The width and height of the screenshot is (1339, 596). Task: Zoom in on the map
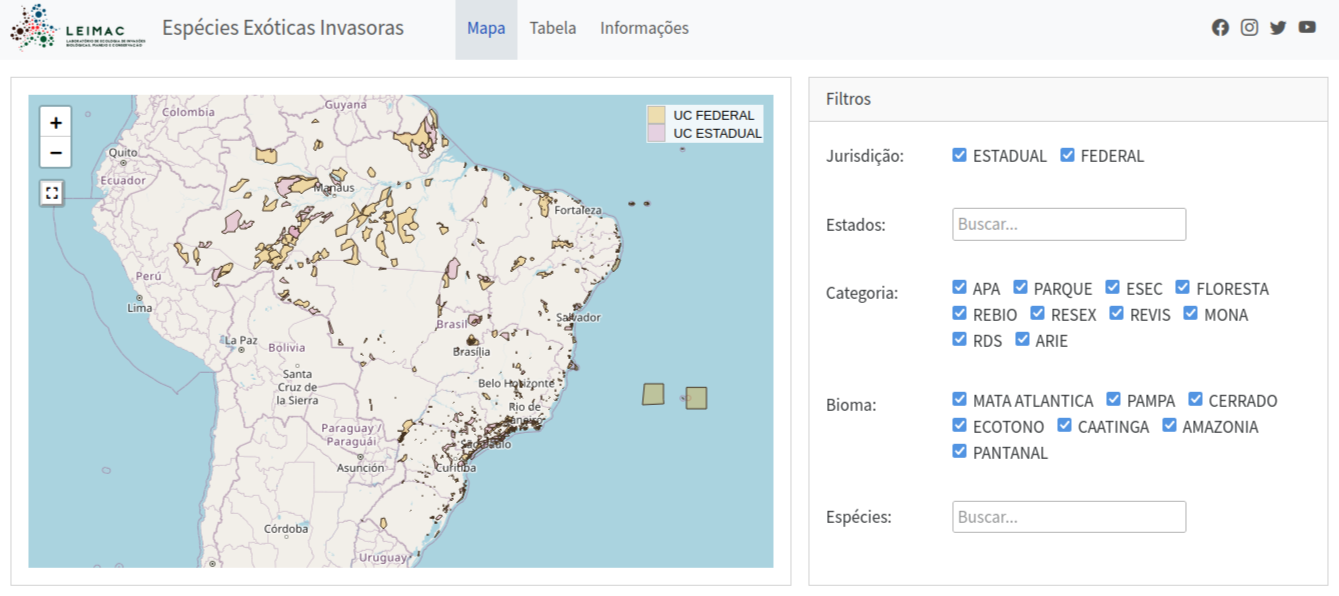(56, 123)
